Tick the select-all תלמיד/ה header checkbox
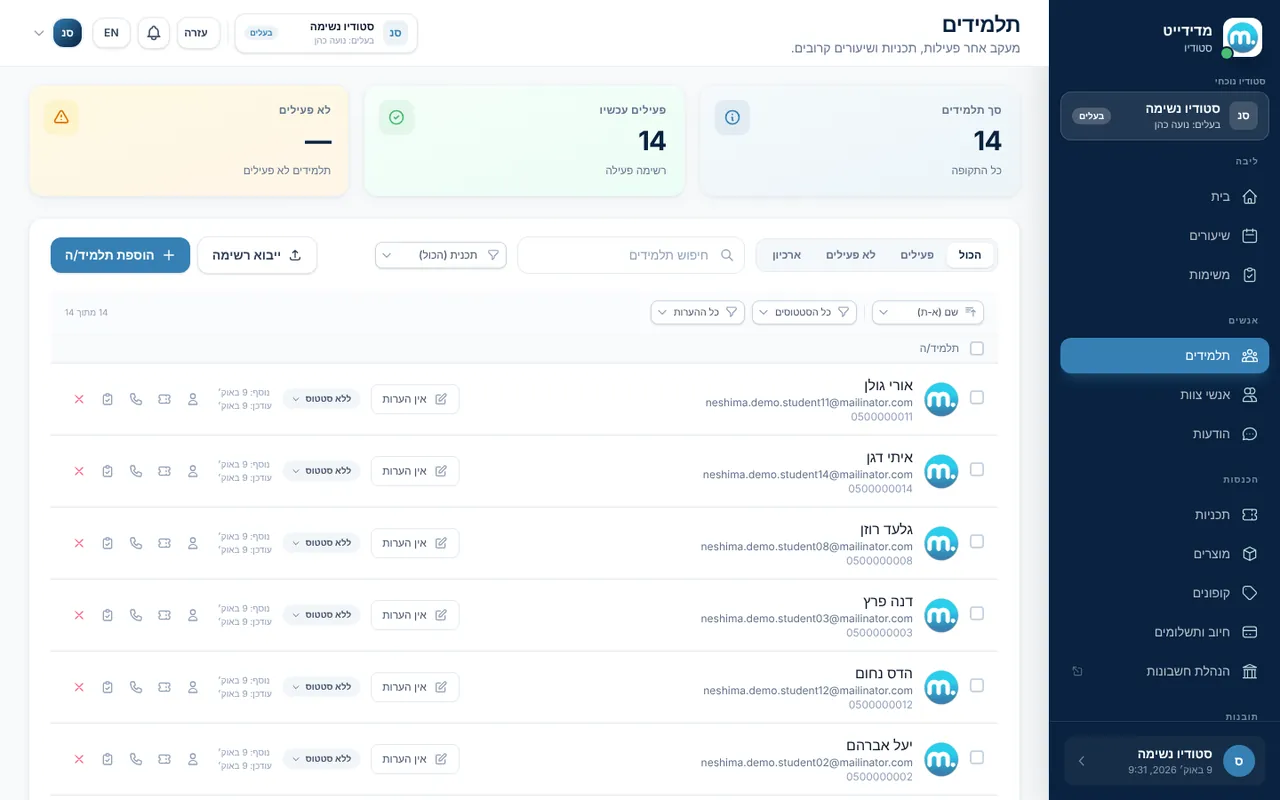Image resolution: width=1280 pixels, height=800 pixels. coord(977,348)
